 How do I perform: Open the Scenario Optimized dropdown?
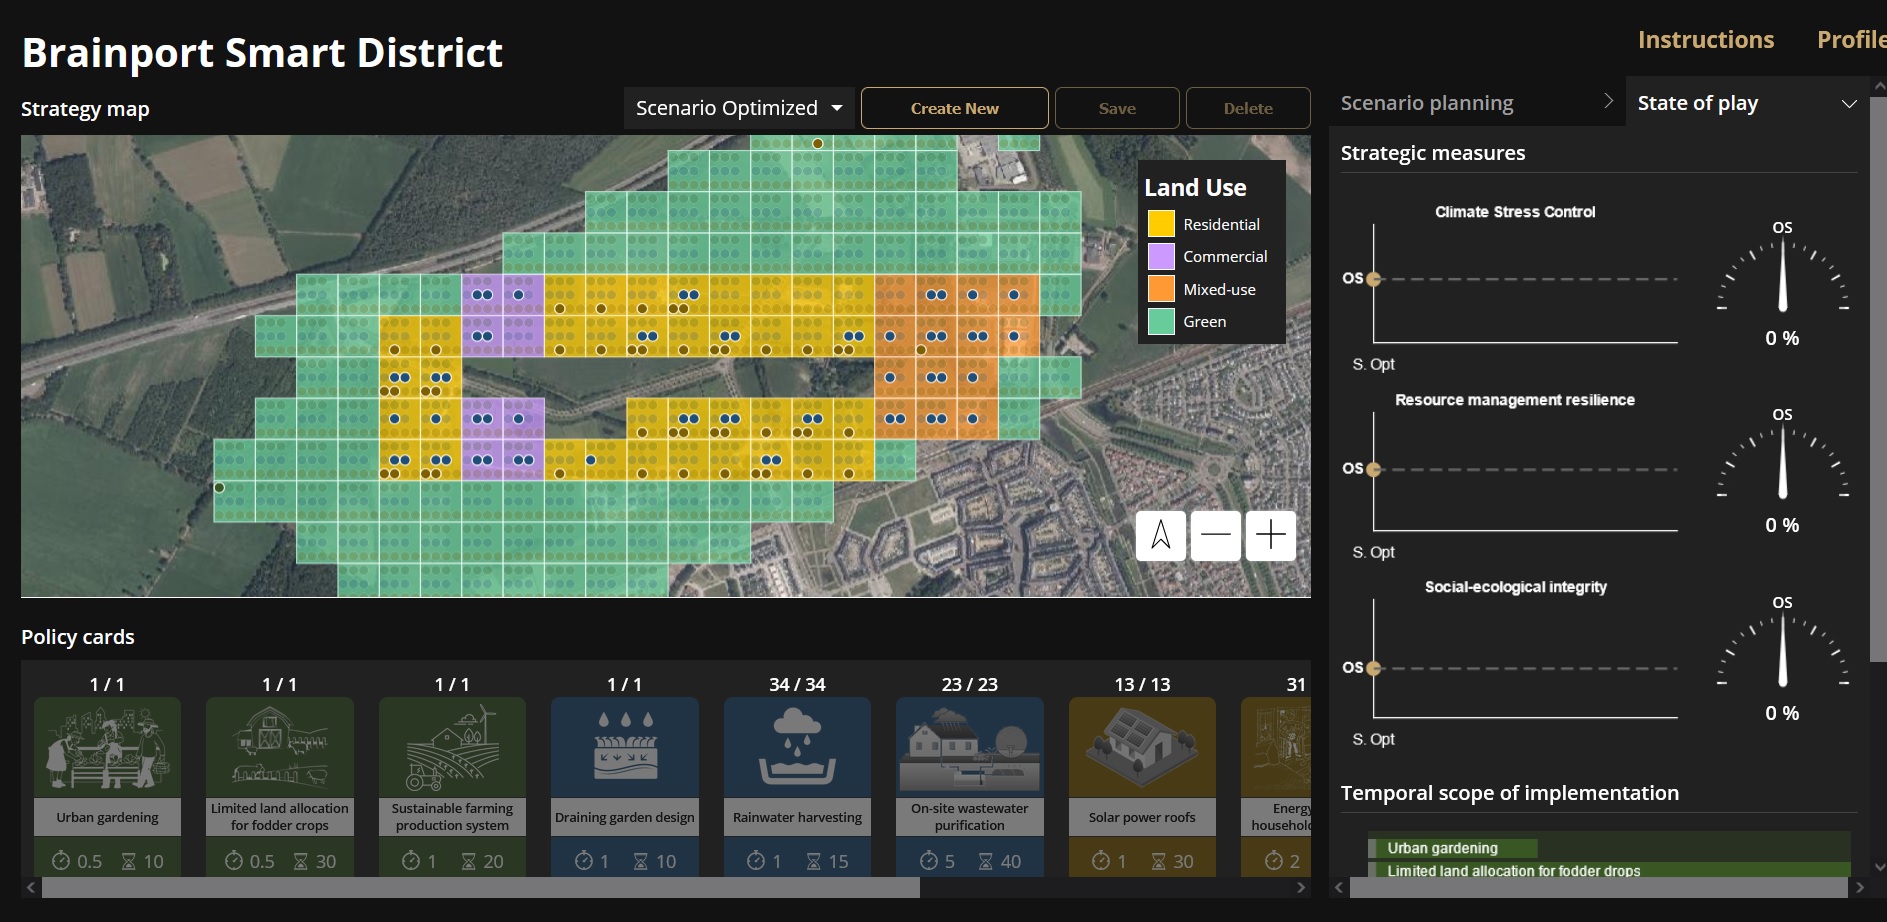[x=738, y=108]
